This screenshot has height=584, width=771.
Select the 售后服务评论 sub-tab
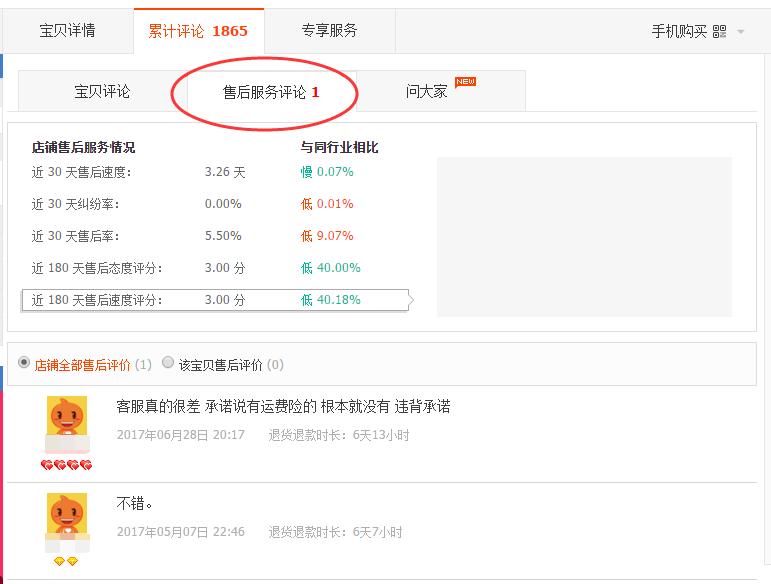[x=271, y=92]
